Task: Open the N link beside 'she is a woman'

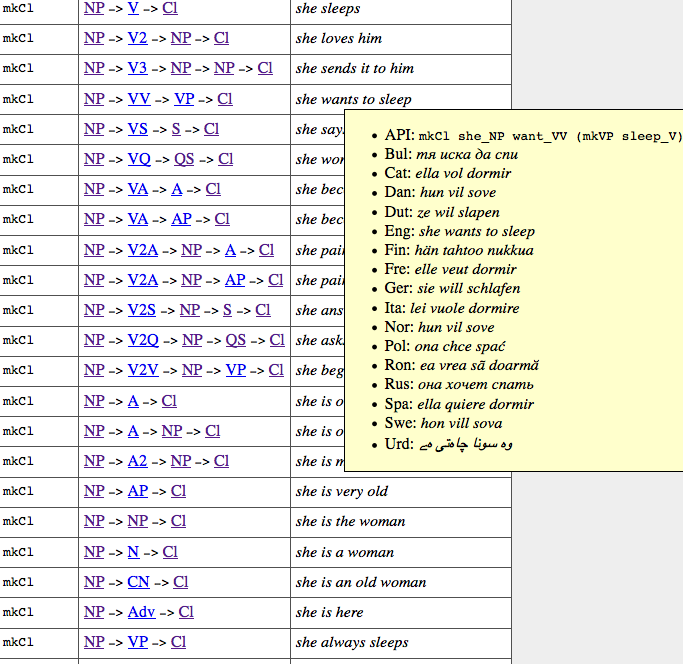Action: [x=133, y=552]
